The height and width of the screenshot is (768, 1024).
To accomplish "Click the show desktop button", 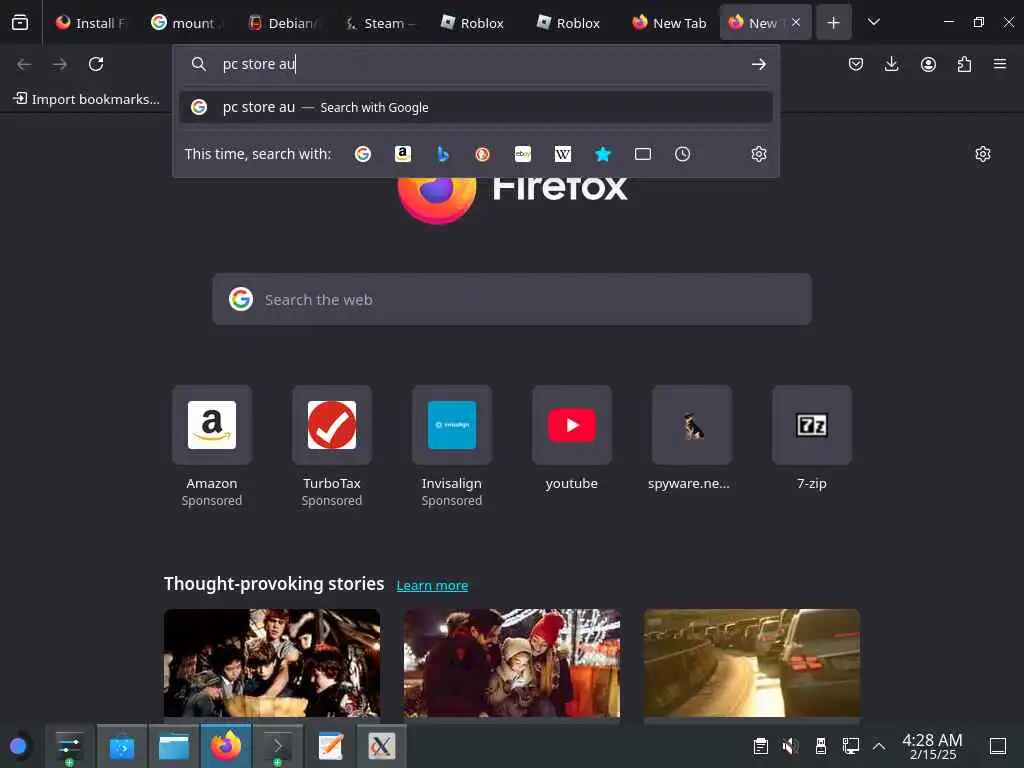I will (x=997, y=746).
